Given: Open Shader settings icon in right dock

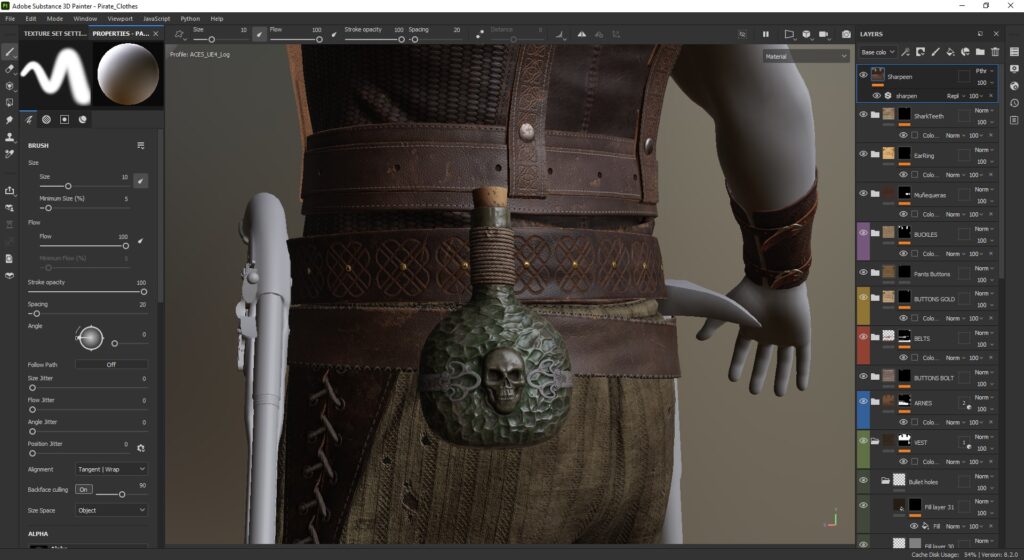Looking at the screenshot, I should coord(1014,86).
